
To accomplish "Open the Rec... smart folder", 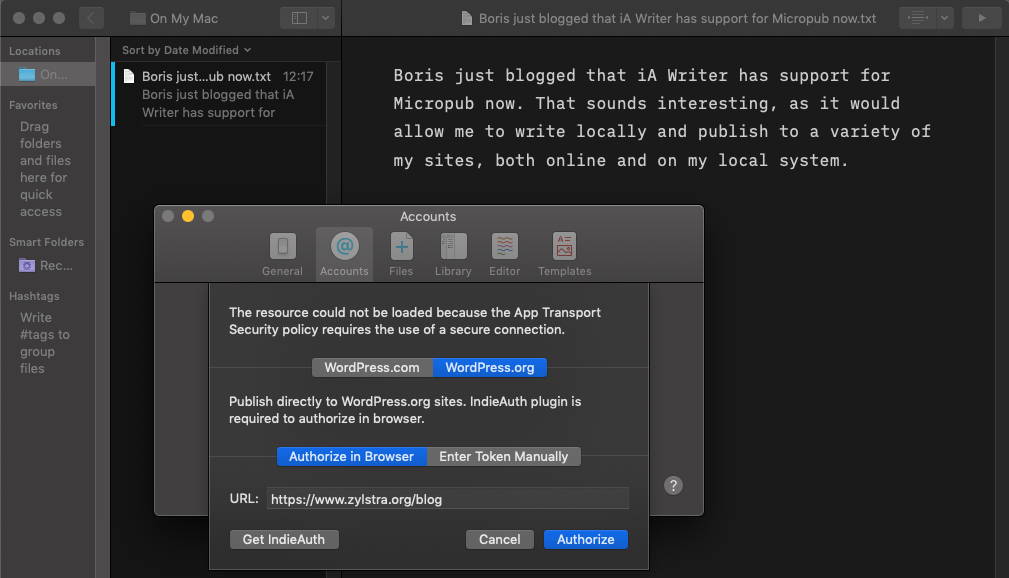I will point(48,265).
